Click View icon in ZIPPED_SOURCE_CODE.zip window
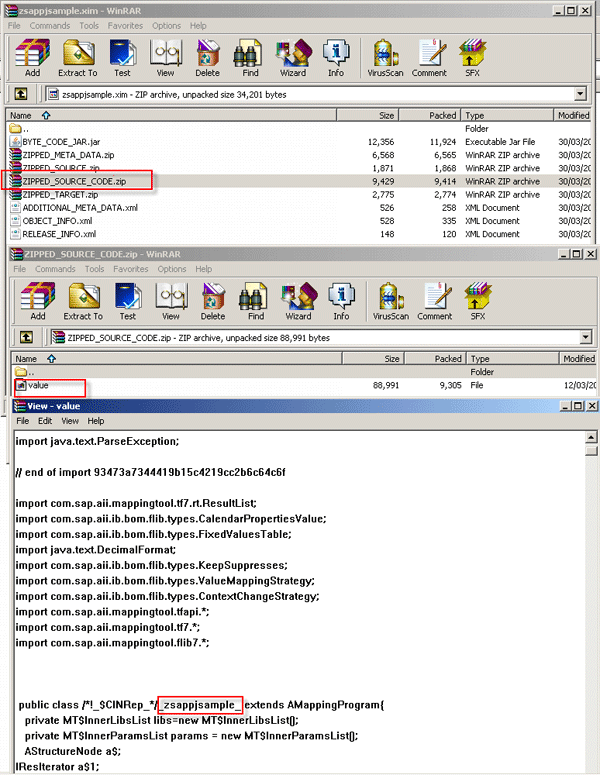600x775 pixels. 171,301
